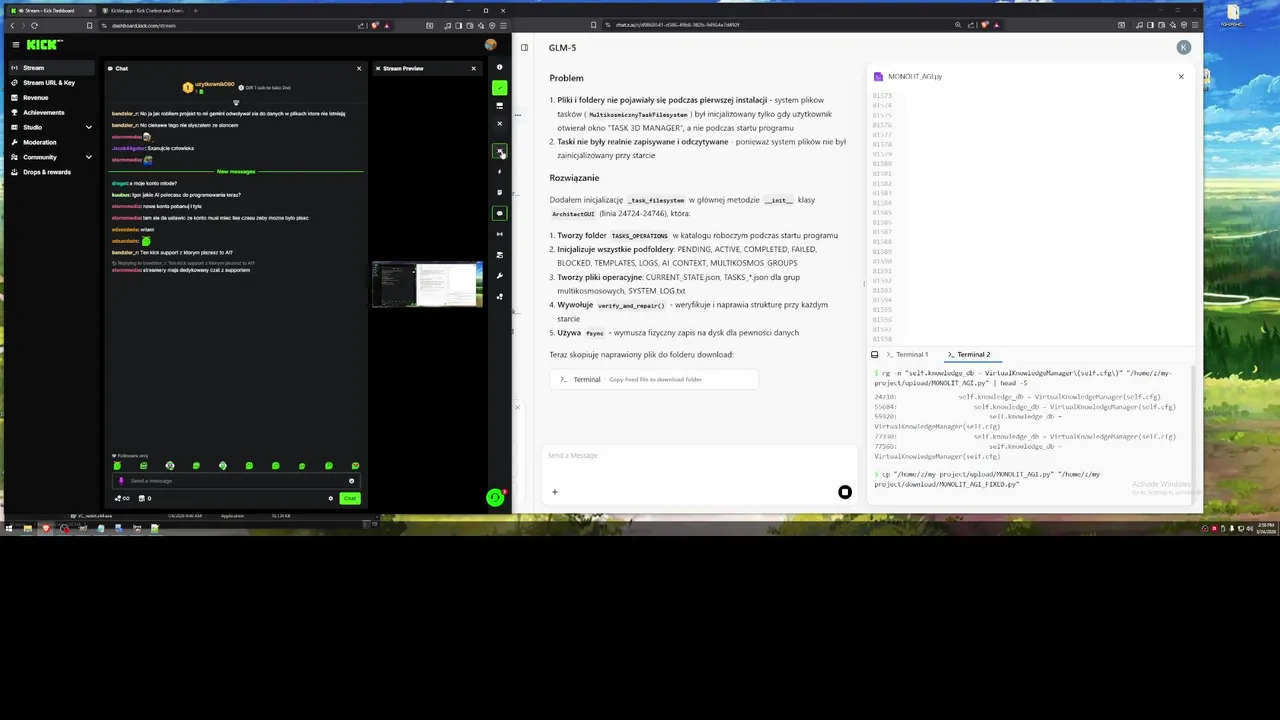Click the first quick emote
The width and height of the screenshot is (1280, 720).
117,466
